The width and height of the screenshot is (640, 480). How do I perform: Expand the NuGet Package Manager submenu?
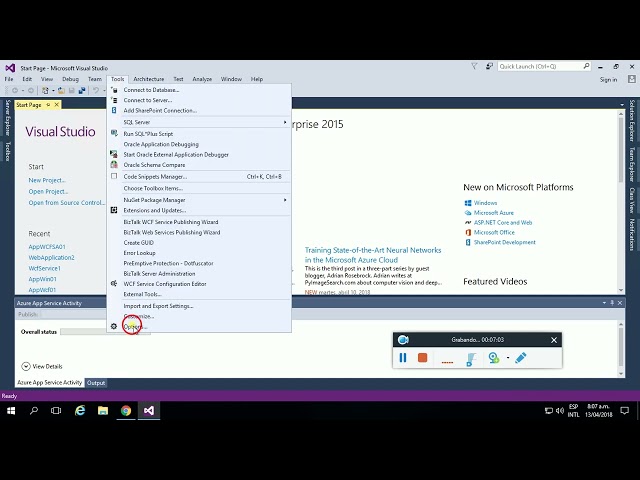point(285,200)
